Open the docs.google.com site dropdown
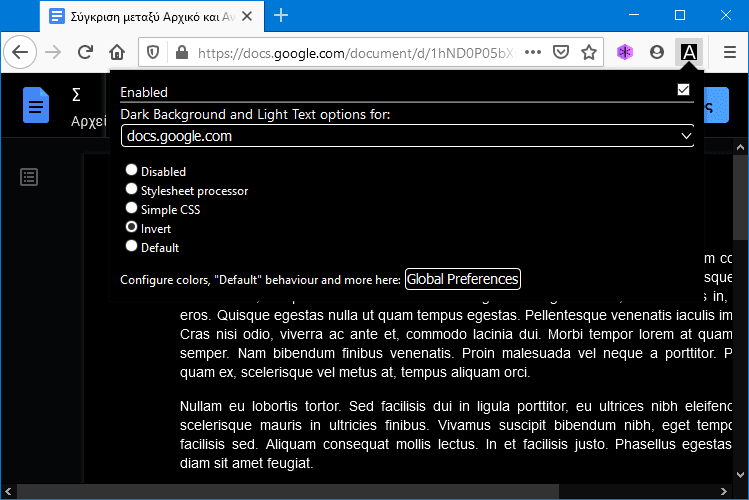749x500 pixels. 407,136
